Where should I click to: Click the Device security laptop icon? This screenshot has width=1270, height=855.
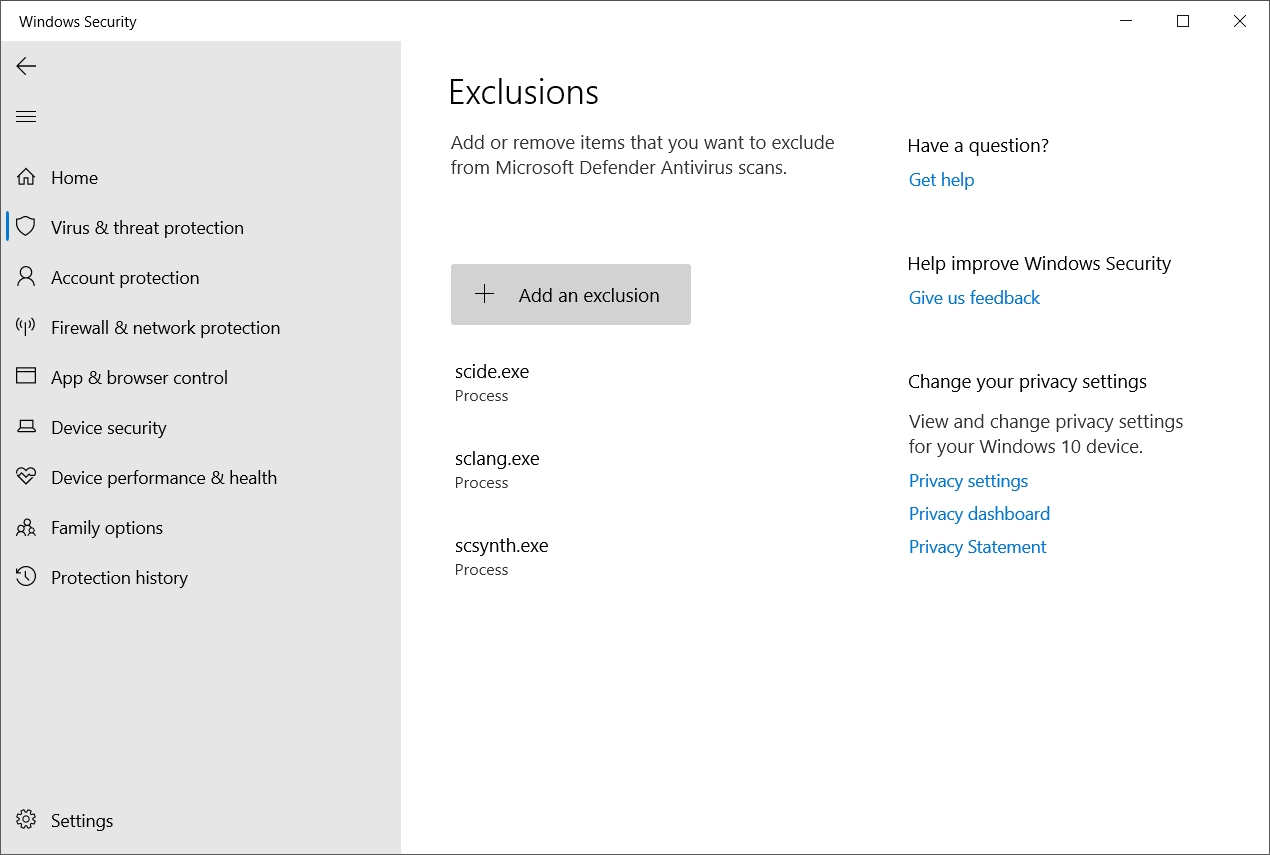26,427
